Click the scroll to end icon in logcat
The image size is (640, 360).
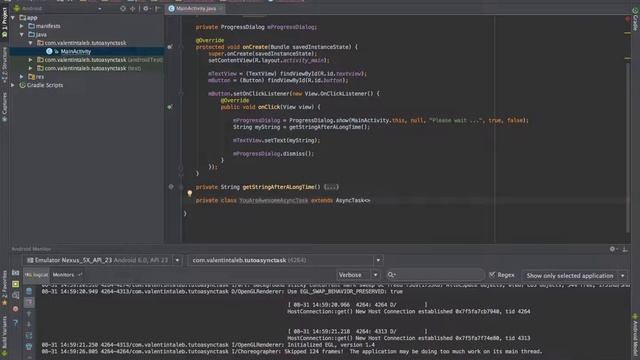pos(29,302)
